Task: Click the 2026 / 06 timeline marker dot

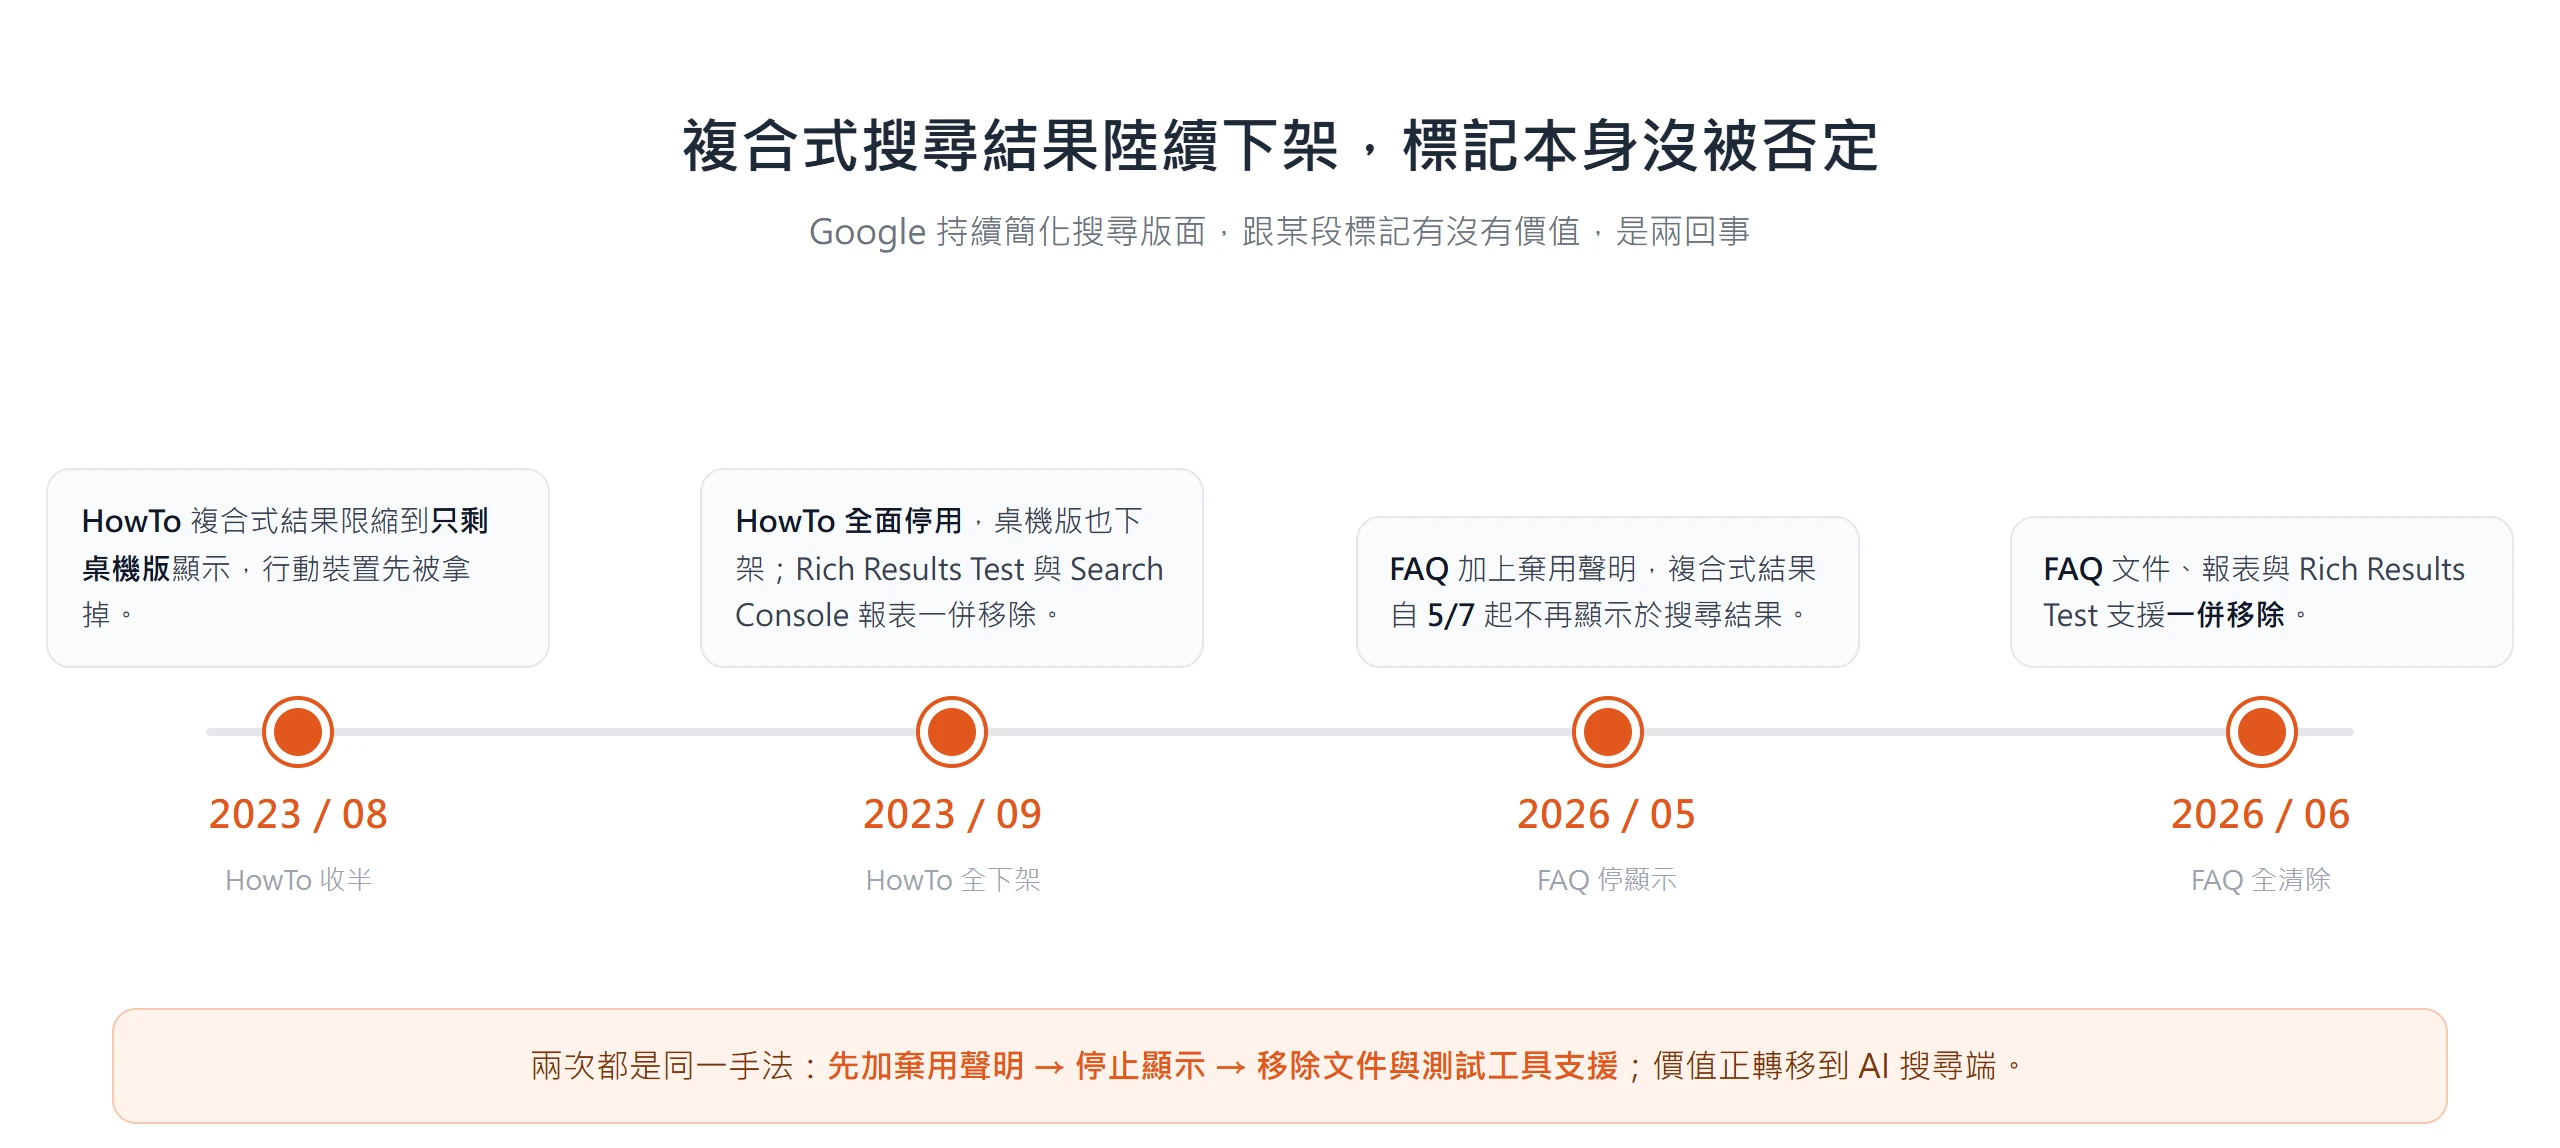Action: 2261,732
